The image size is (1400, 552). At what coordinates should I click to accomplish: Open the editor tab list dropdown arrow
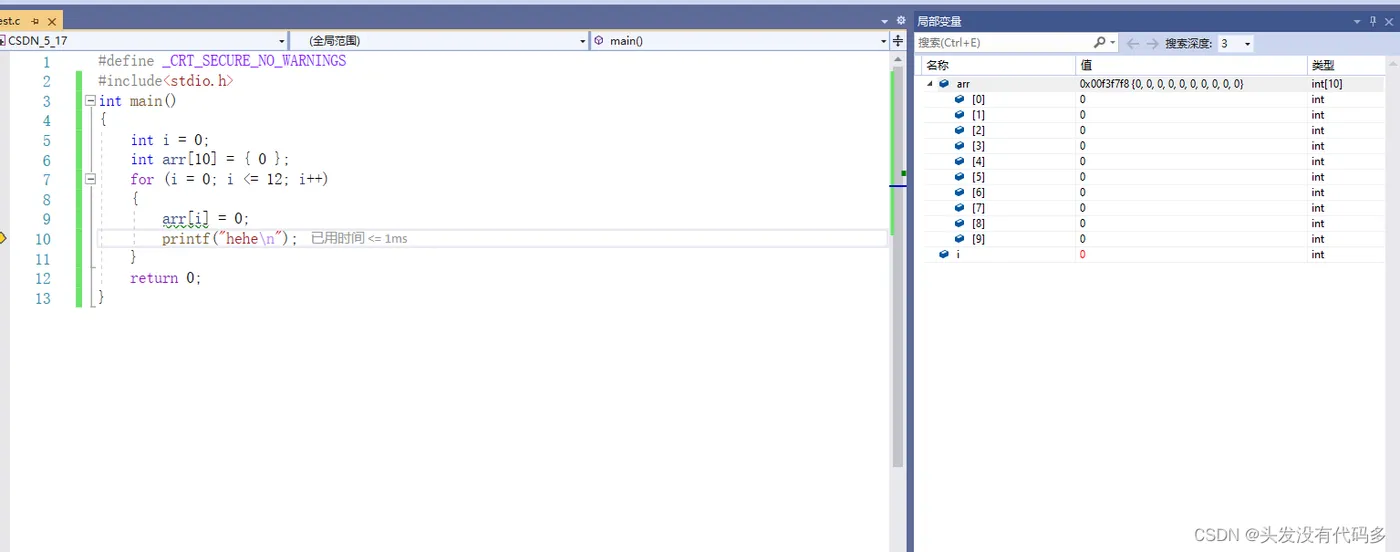coord(885,21)
